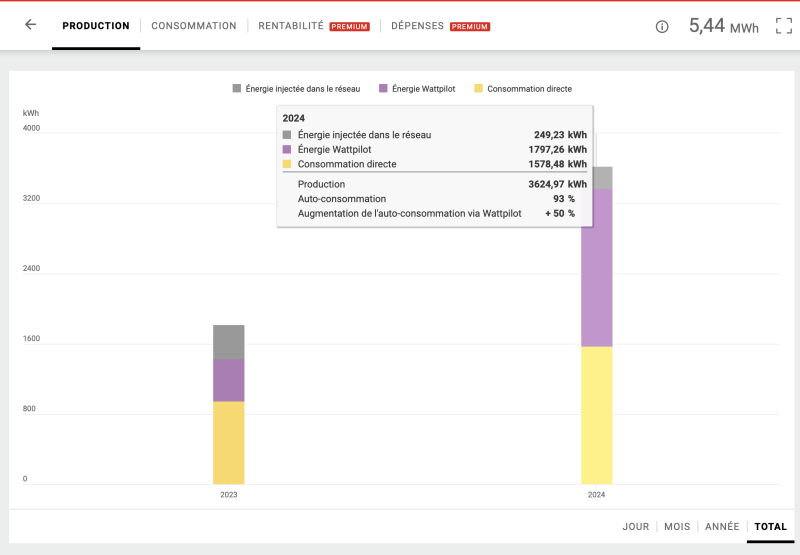Click the yellow segment of 2023 bar
Viewport: 800px width, 555px height.
229,442
